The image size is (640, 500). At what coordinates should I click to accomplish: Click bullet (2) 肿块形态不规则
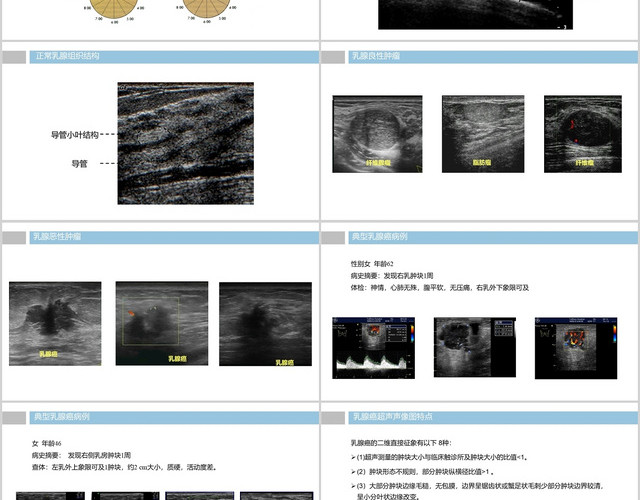coord(422,471)
